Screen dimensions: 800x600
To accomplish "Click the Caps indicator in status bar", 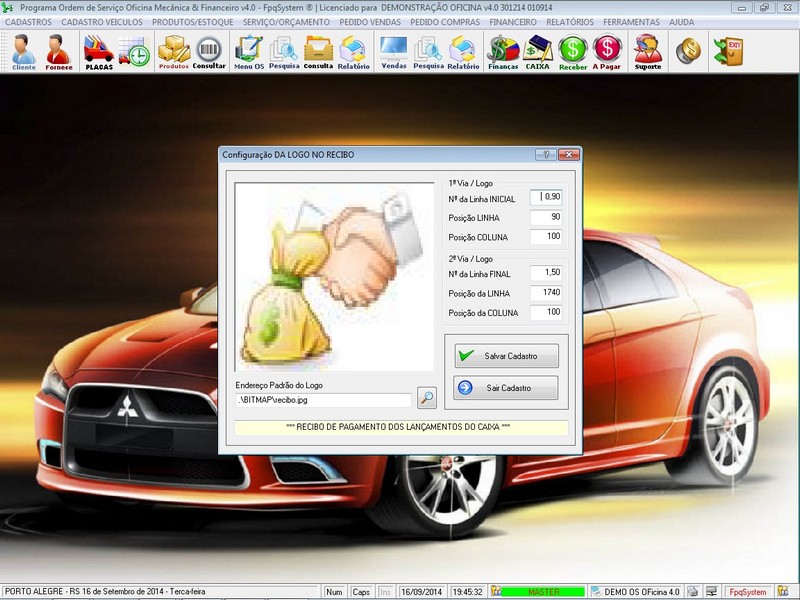I will [361, 592].
